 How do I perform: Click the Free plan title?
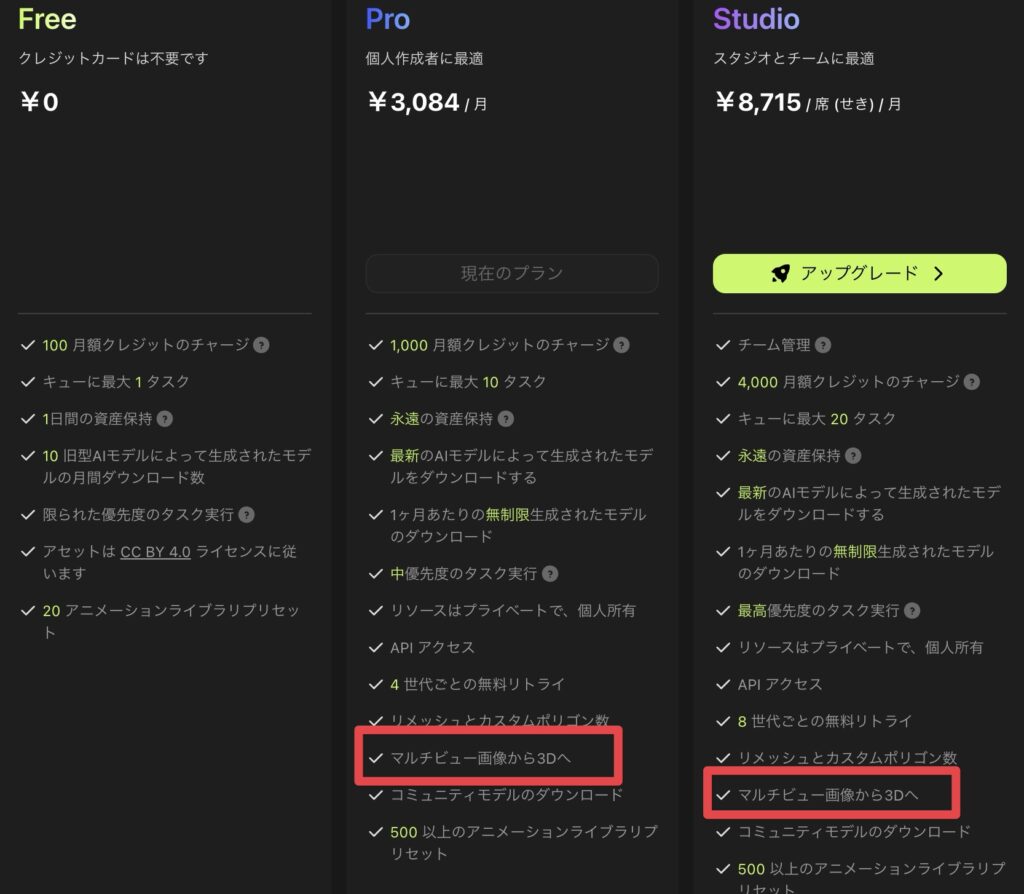47,19
